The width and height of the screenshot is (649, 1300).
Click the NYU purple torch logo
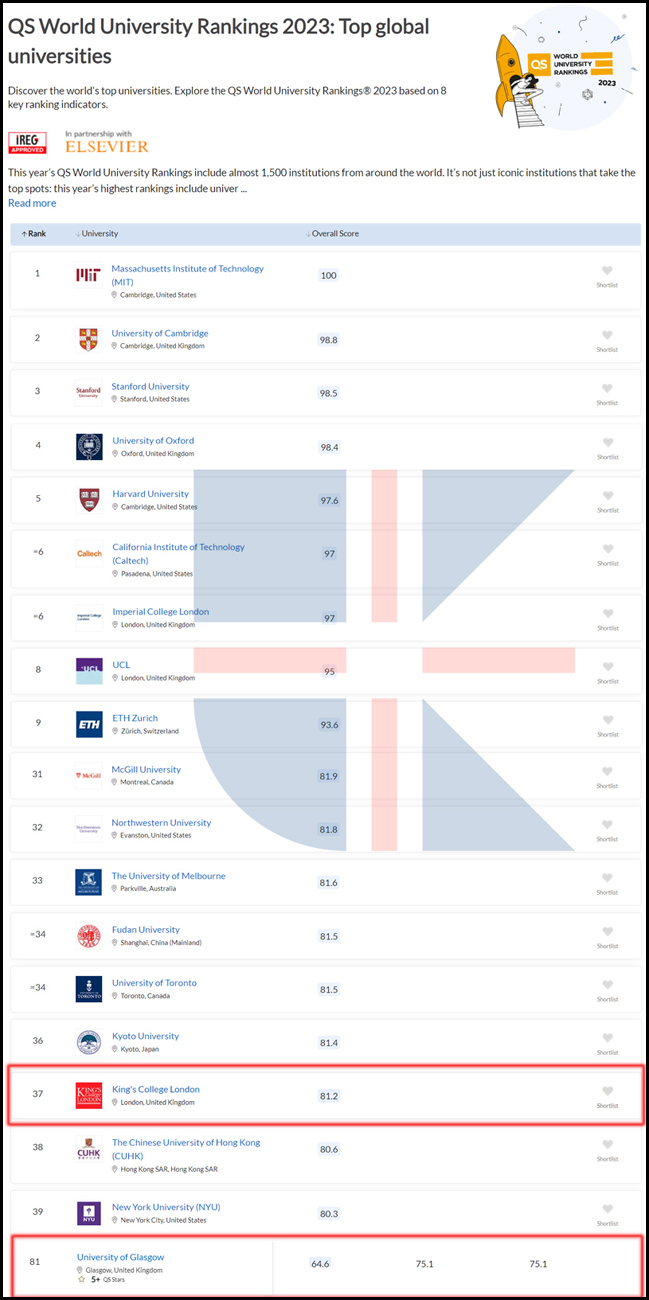89,1213
